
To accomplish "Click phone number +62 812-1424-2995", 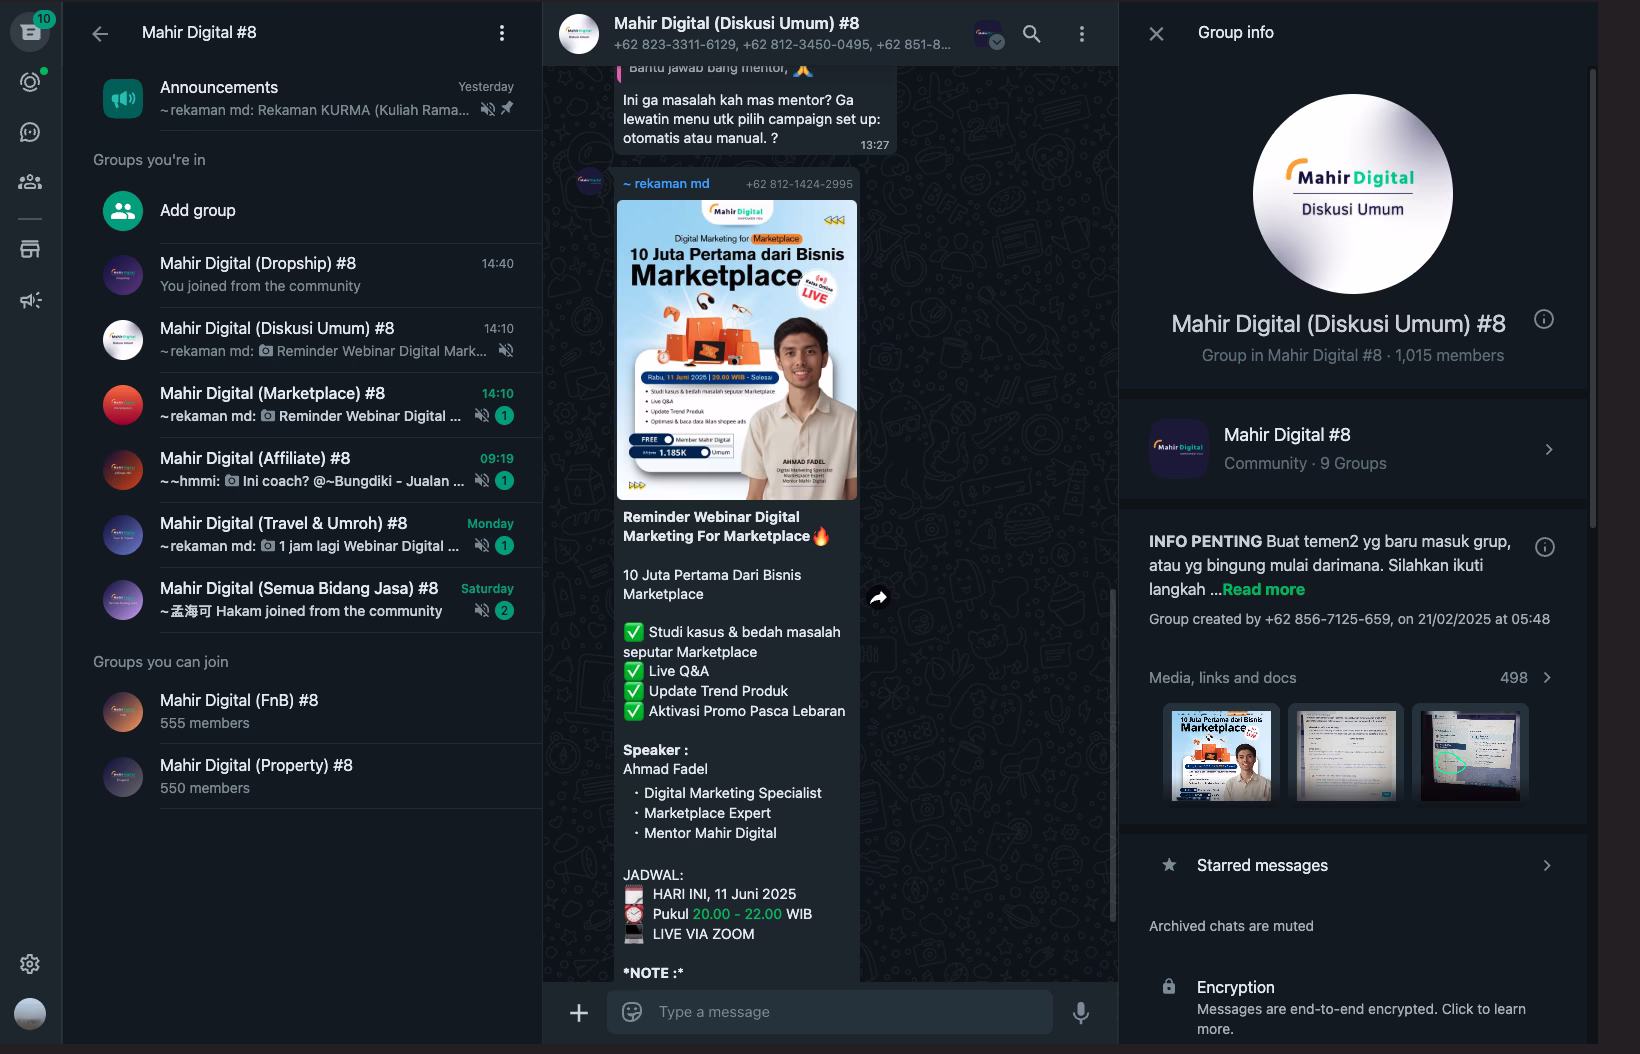I will [799, 184].
